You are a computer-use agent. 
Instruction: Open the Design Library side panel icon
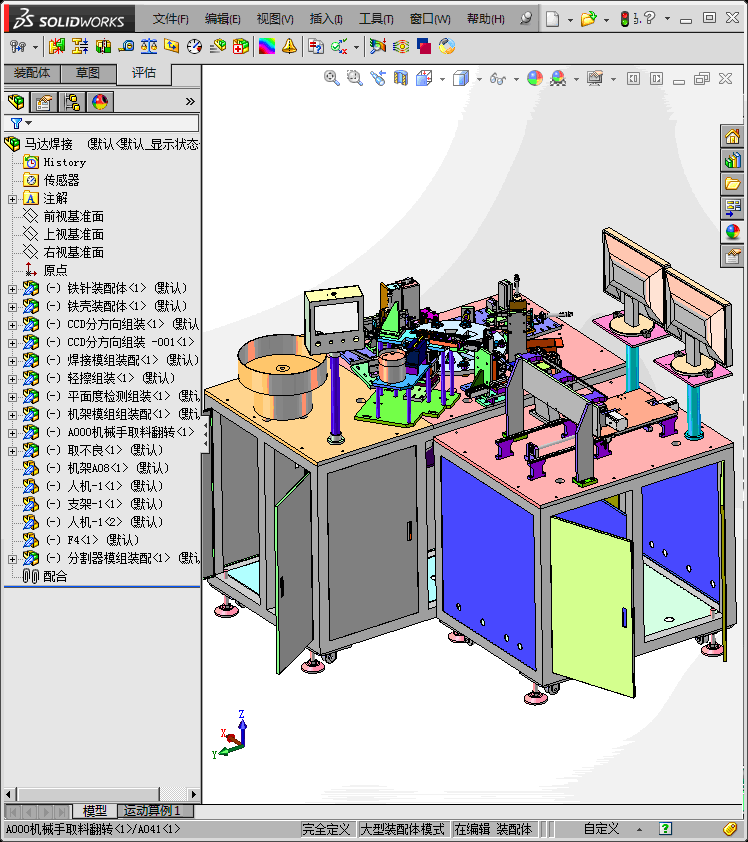(x=732, y=160)
